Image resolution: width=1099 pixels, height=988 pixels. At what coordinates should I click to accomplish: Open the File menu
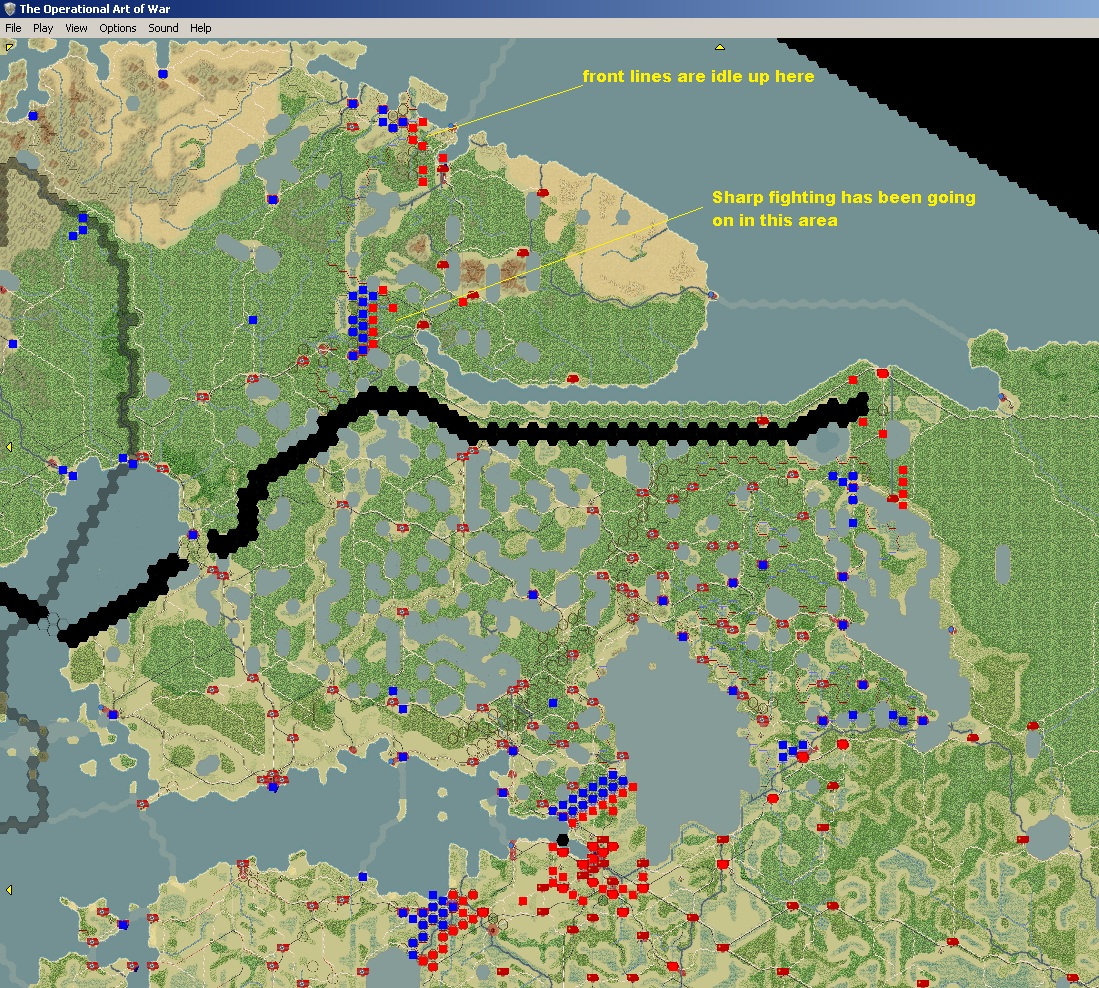click(13, 28)
